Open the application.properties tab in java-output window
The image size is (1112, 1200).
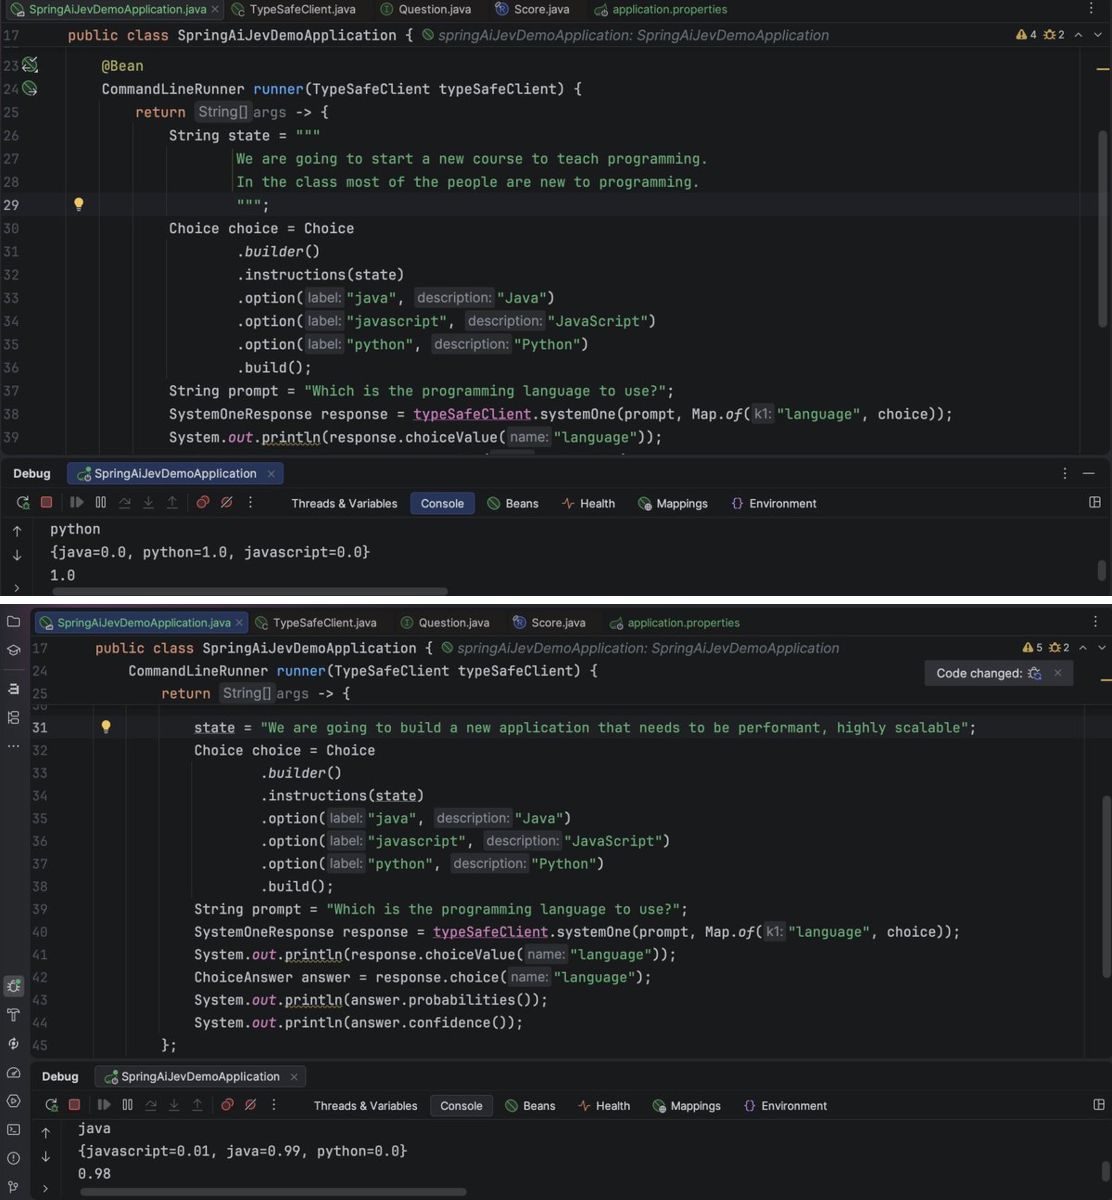click(x=674, y=622)
